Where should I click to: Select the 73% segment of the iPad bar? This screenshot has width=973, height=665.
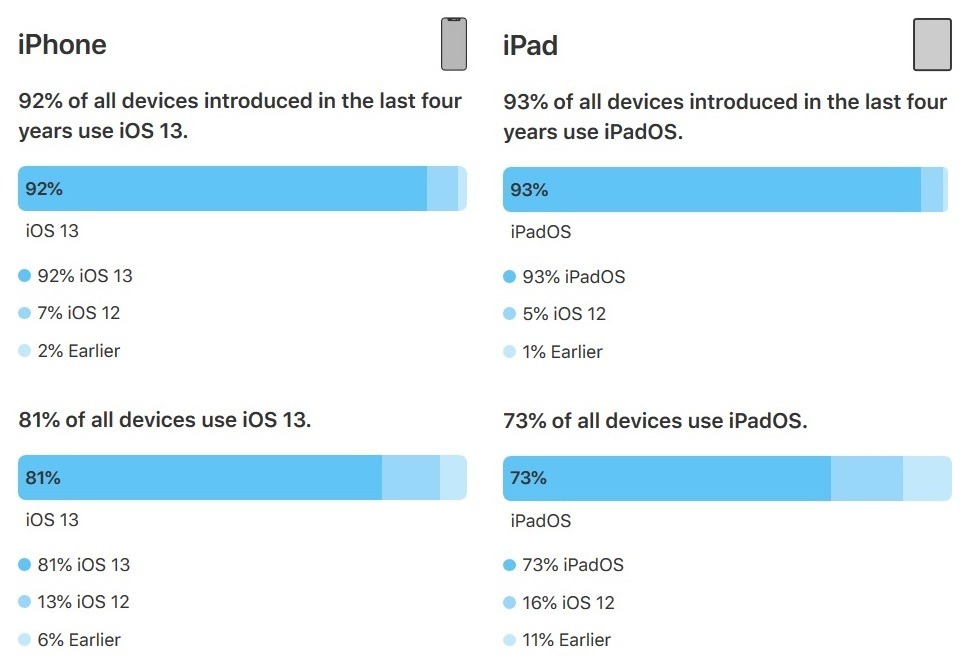coord(667,478)
